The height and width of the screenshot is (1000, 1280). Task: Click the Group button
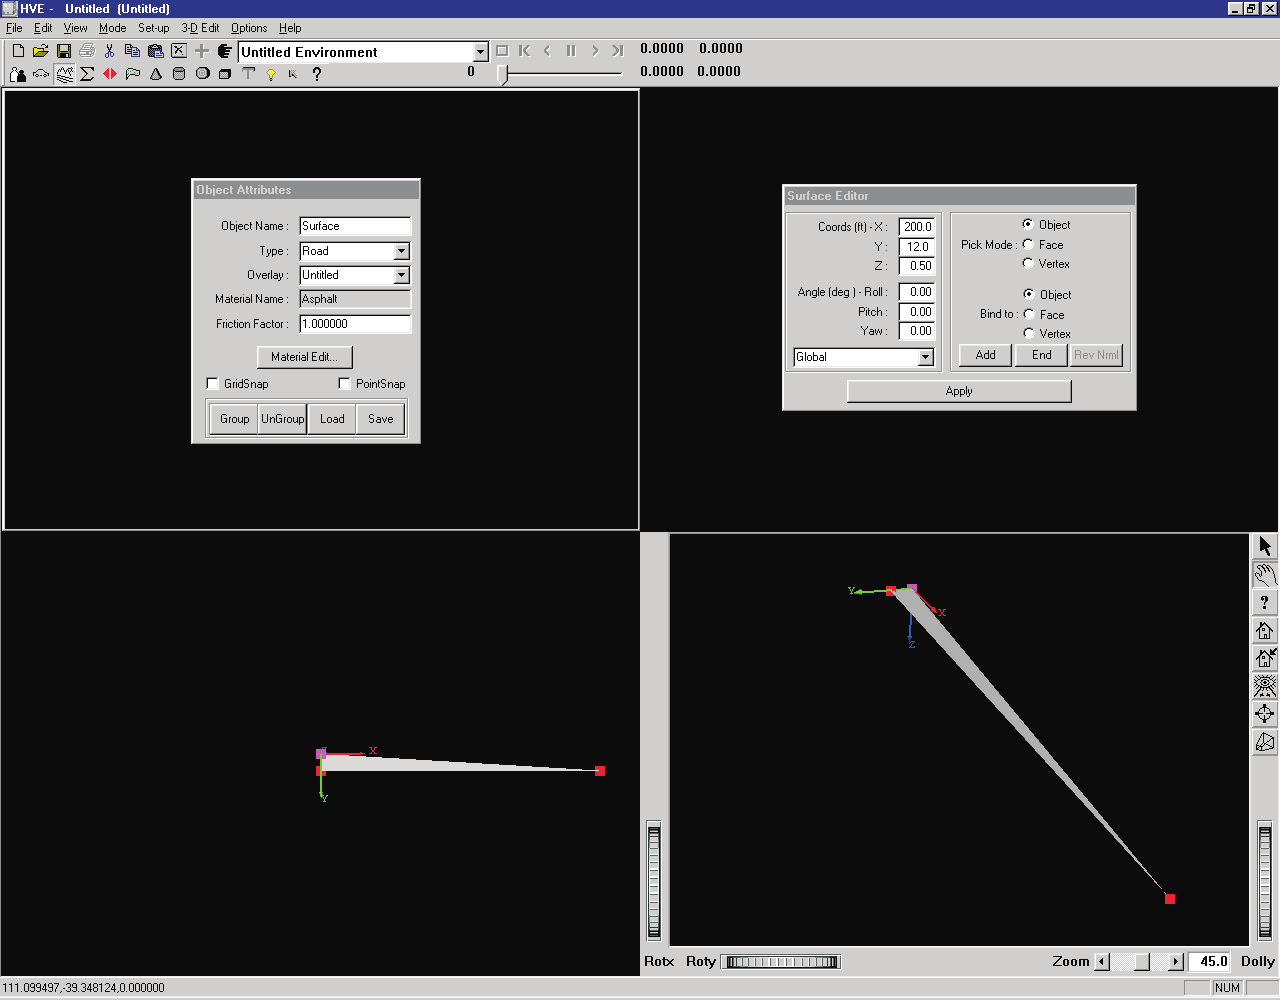pos(234,419)
